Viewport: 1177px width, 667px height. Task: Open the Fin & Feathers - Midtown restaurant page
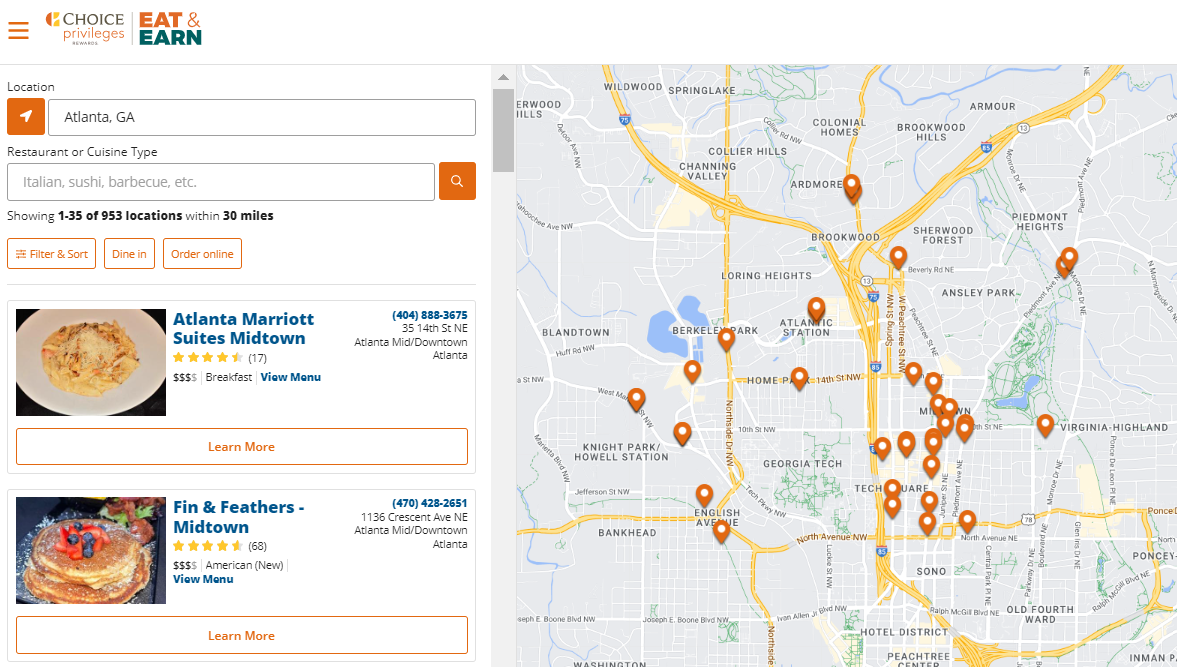(238, 516)
